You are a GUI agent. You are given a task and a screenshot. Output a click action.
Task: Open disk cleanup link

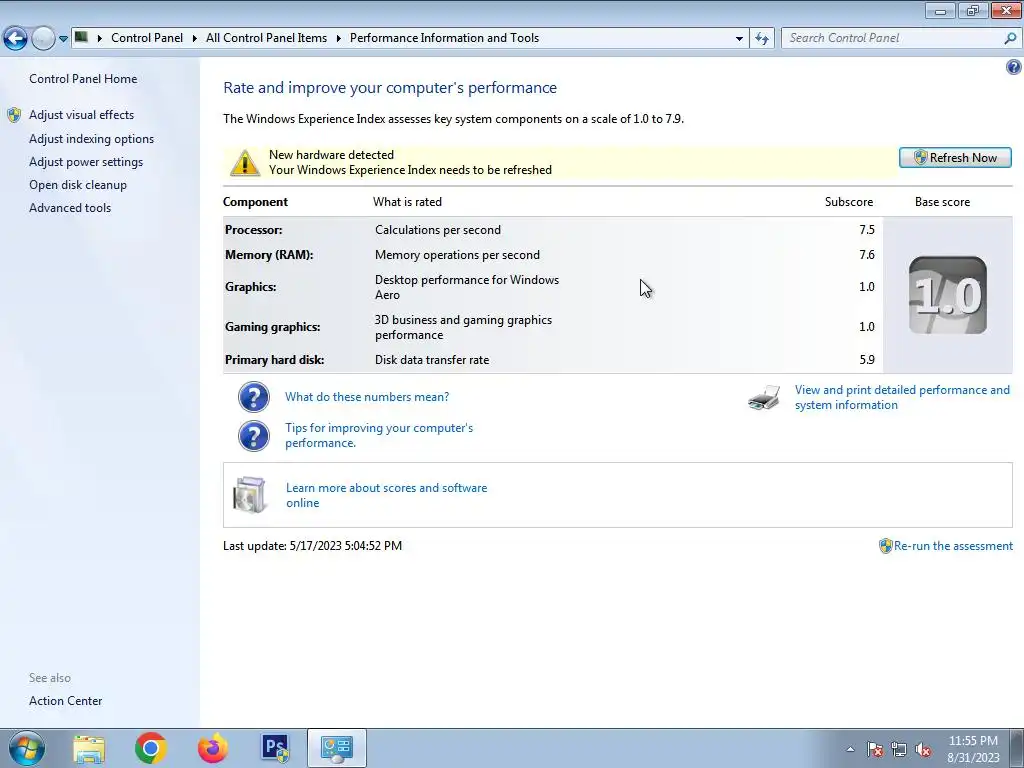[78, 185]
